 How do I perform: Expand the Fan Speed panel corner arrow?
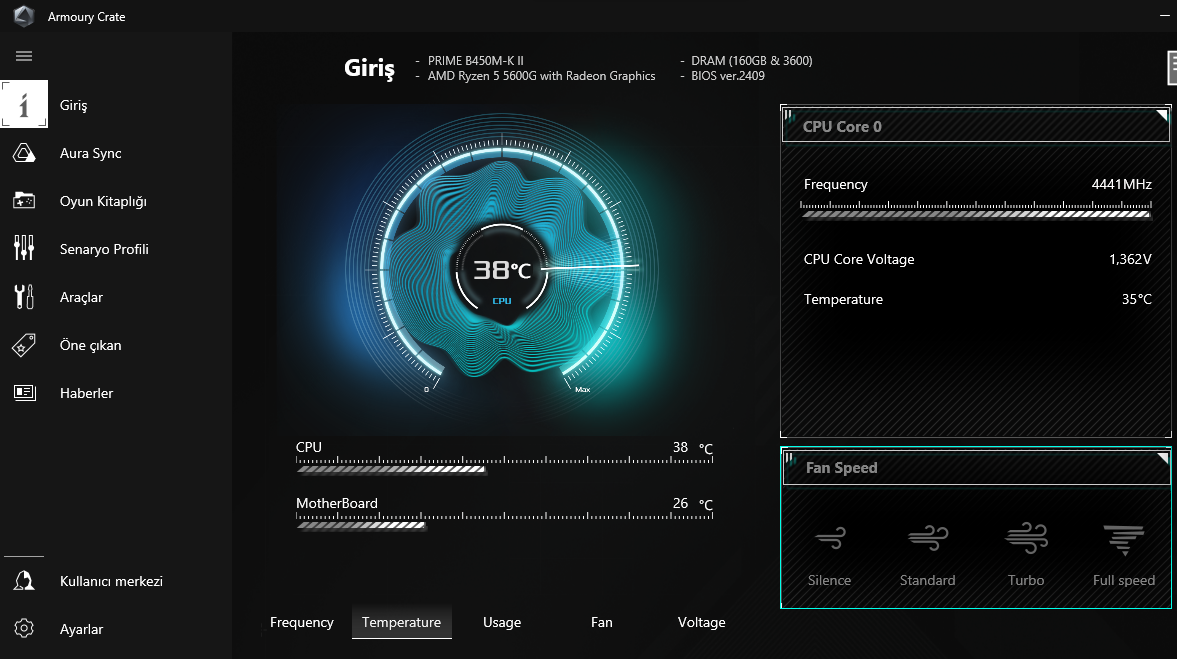coord(1163,457)
